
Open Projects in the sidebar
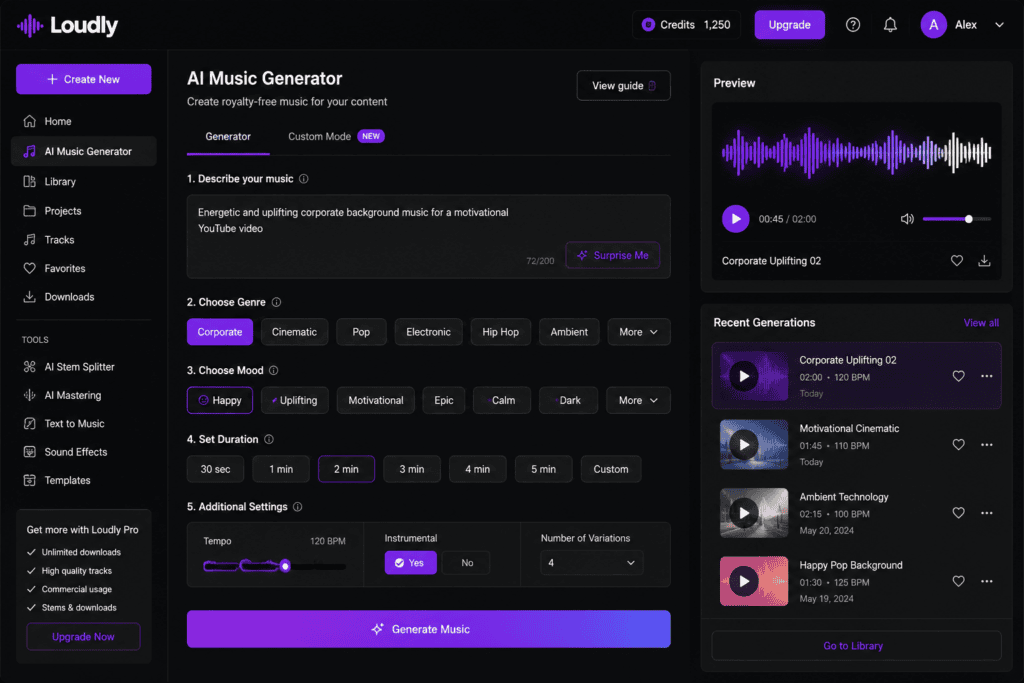click(84, 211)
